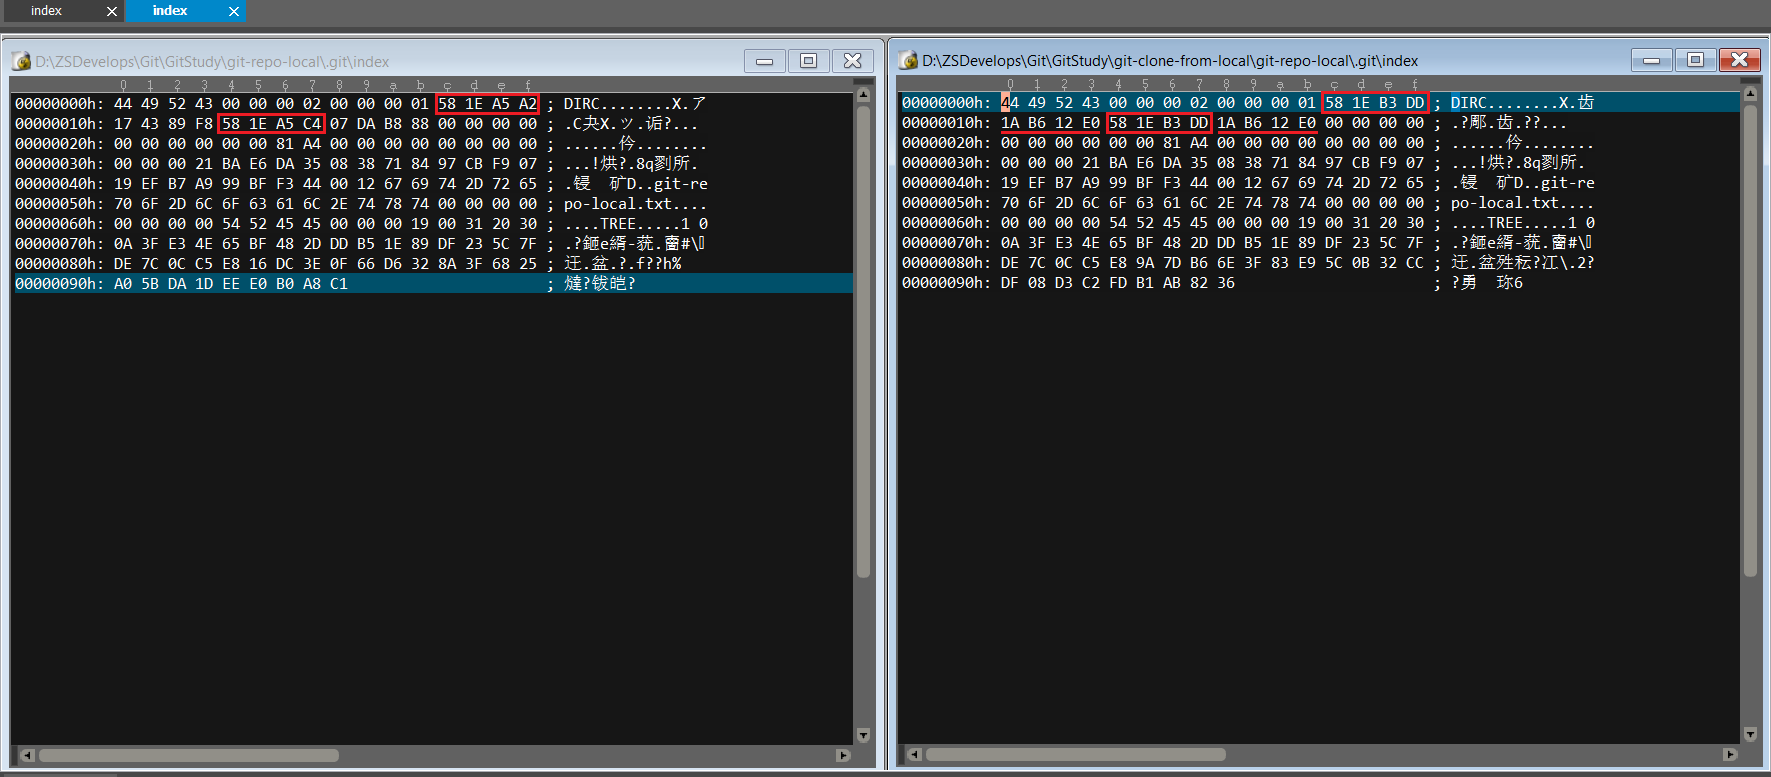The width and height of the screenshot is (1771, 777).
Task: Click left window horizontal scrollbar thumb
Action: (x=189, y=755)
